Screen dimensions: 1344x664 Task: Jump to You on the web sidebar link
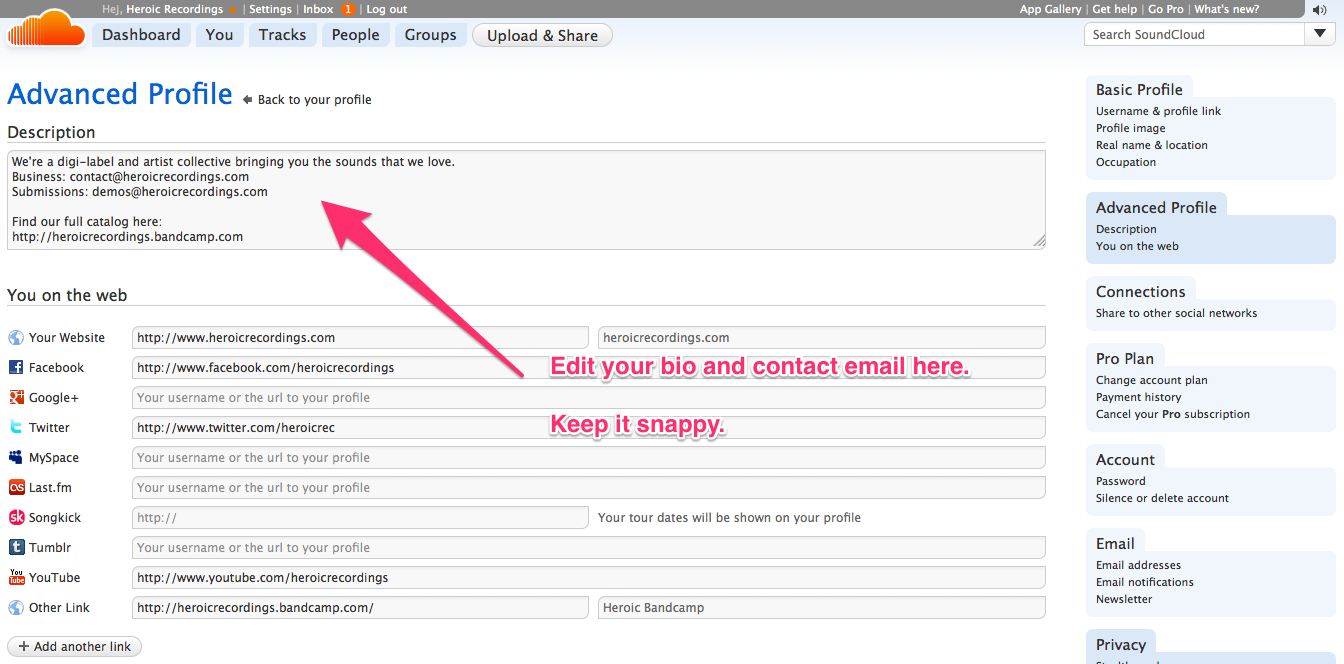point(1137,246)
